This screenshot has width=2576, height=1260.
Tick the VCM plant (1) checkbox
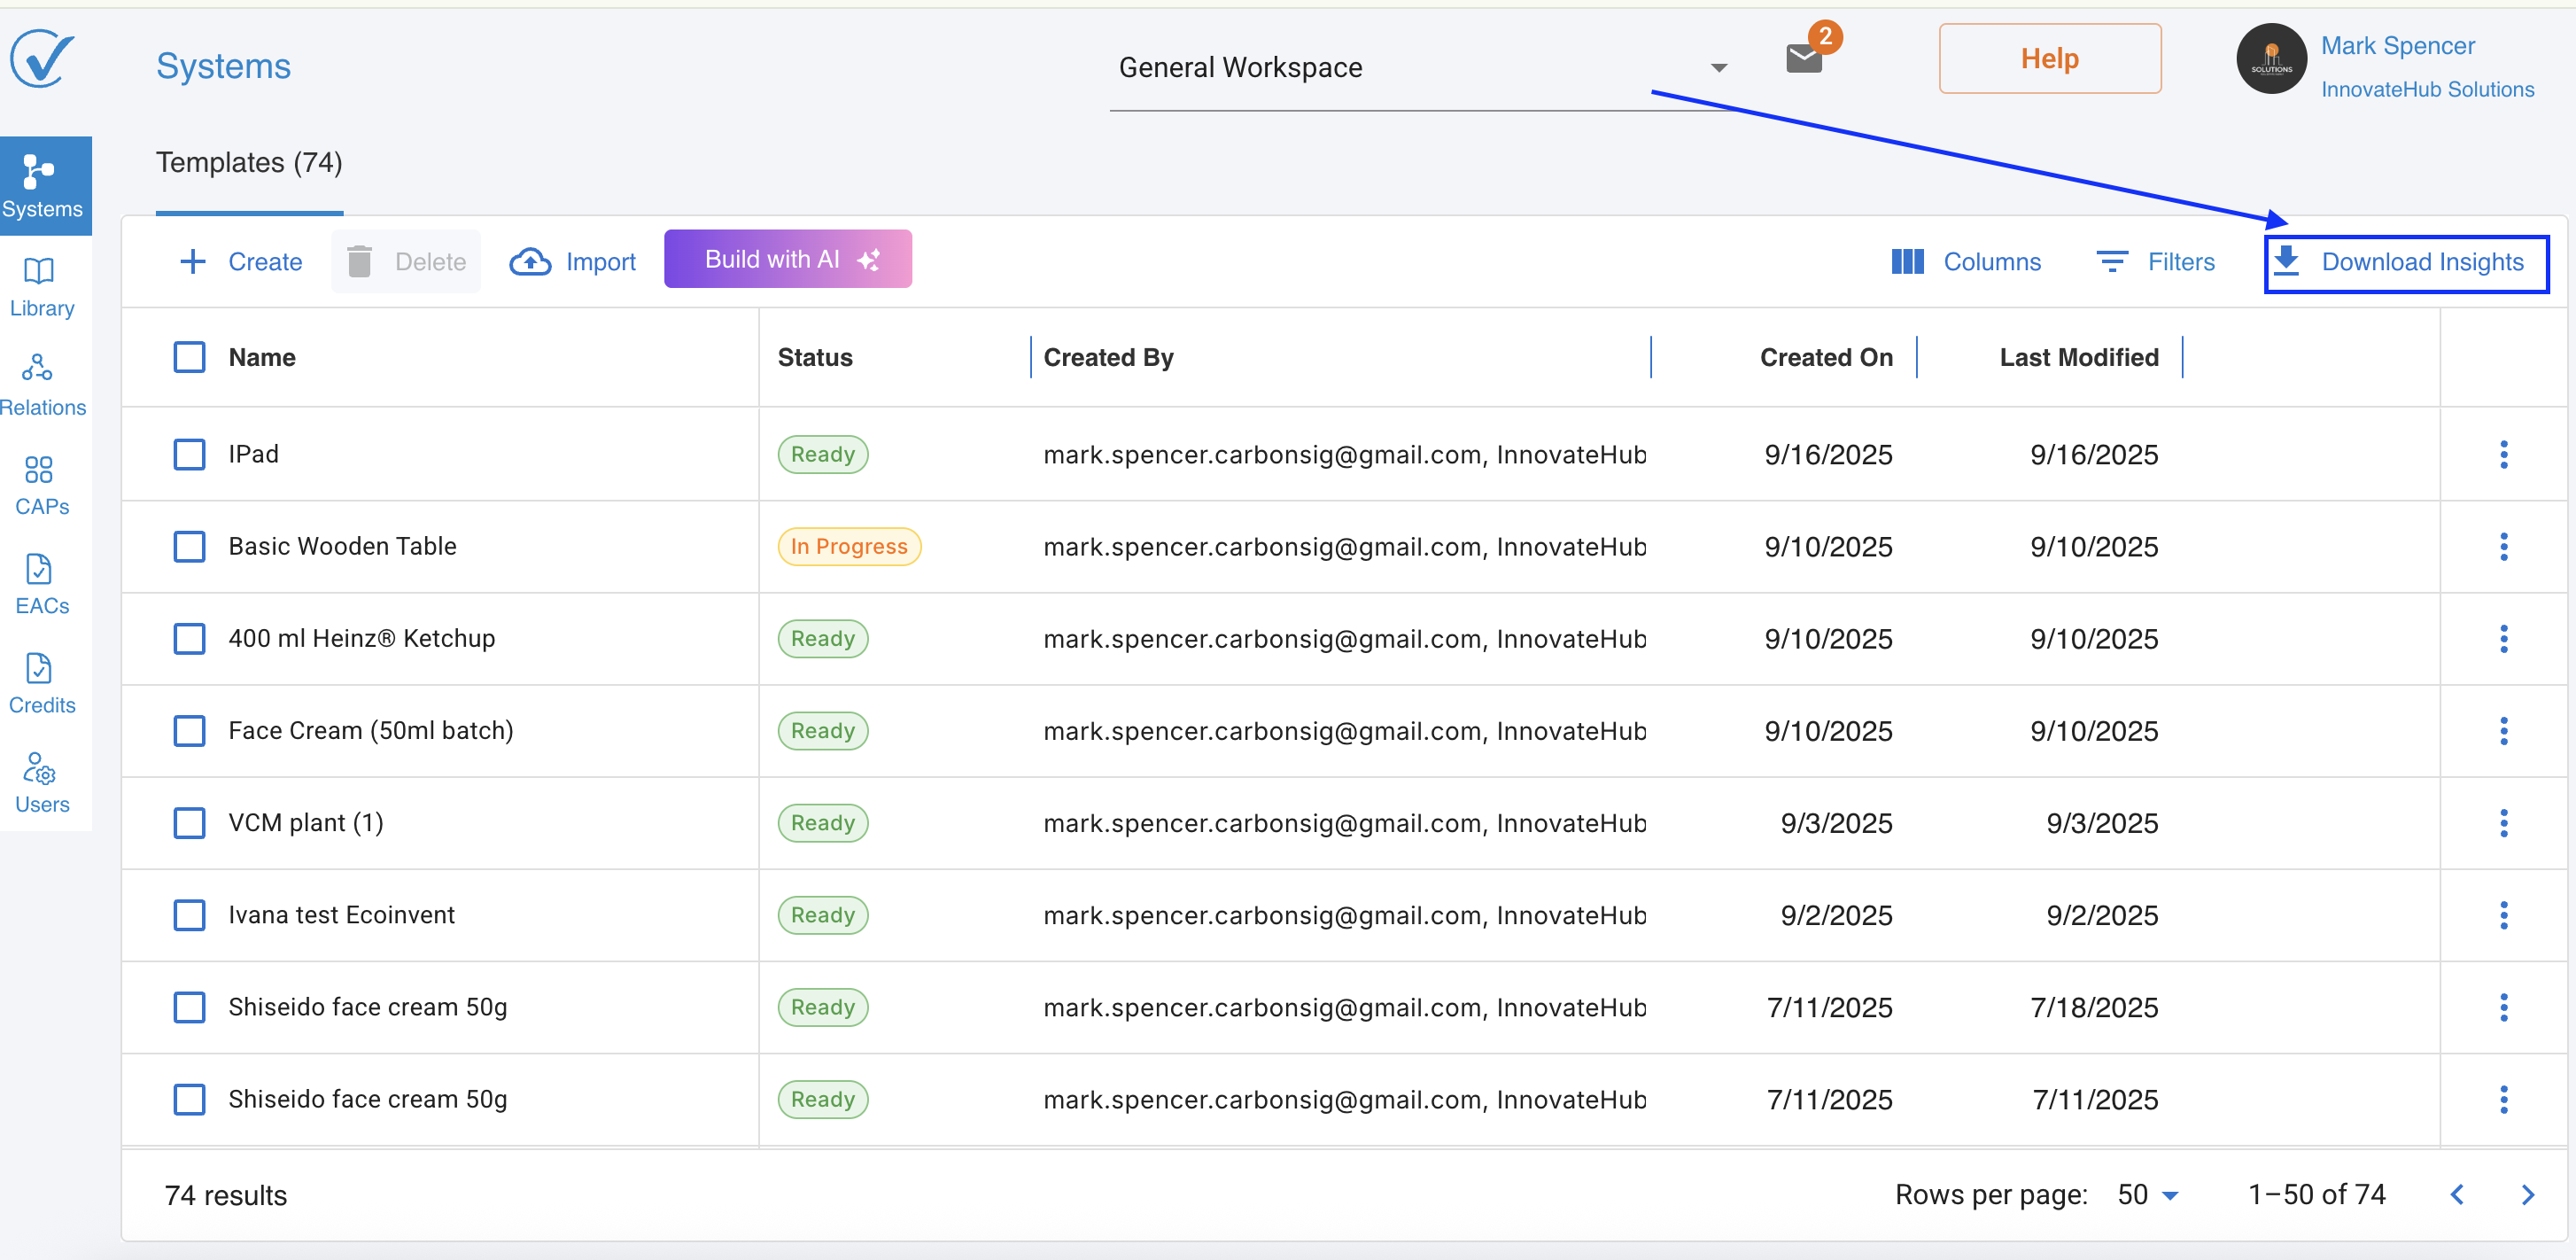(x=189, y=822)
